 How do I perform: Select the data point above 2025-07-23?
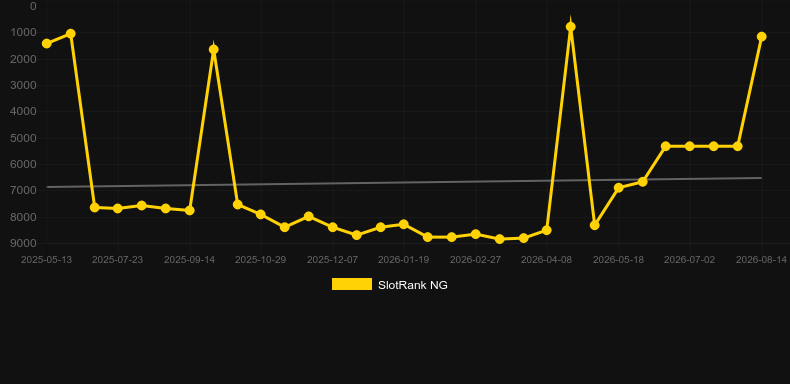(118, 208)
